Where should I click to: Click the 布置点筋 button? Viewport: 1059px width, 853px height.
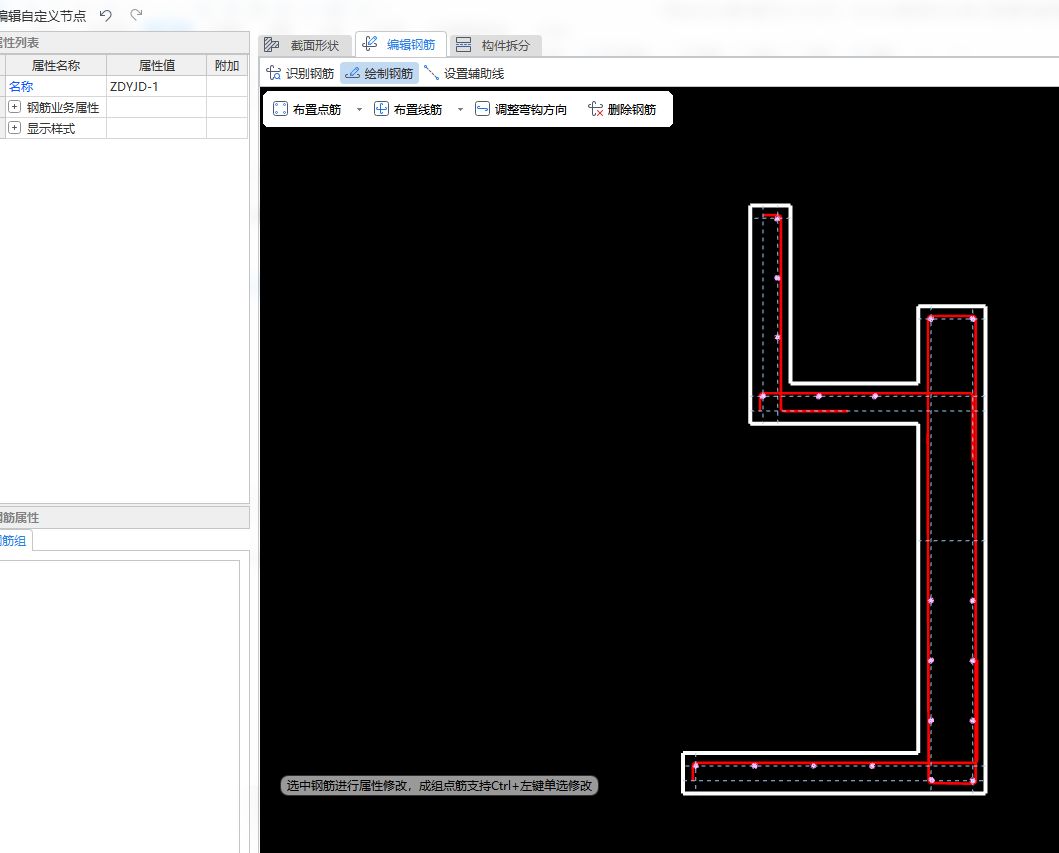[307, 109]
